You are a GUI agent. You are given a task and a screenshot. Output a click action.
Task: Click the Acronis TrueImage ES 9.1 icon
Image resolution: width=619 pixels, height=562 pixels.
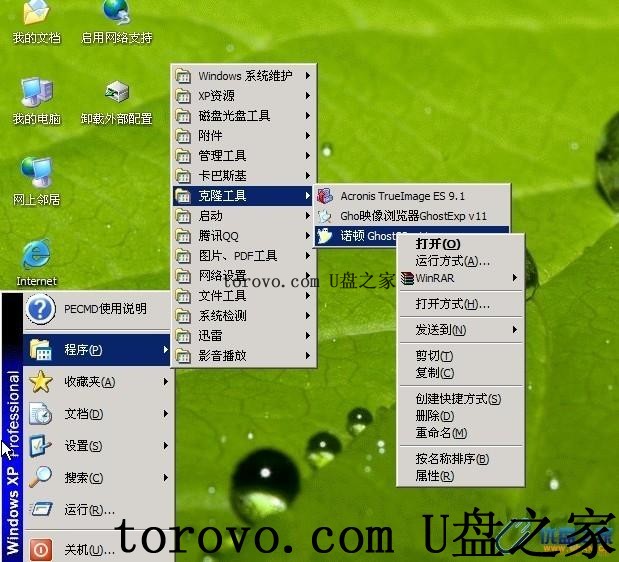[x=325, y=196]
